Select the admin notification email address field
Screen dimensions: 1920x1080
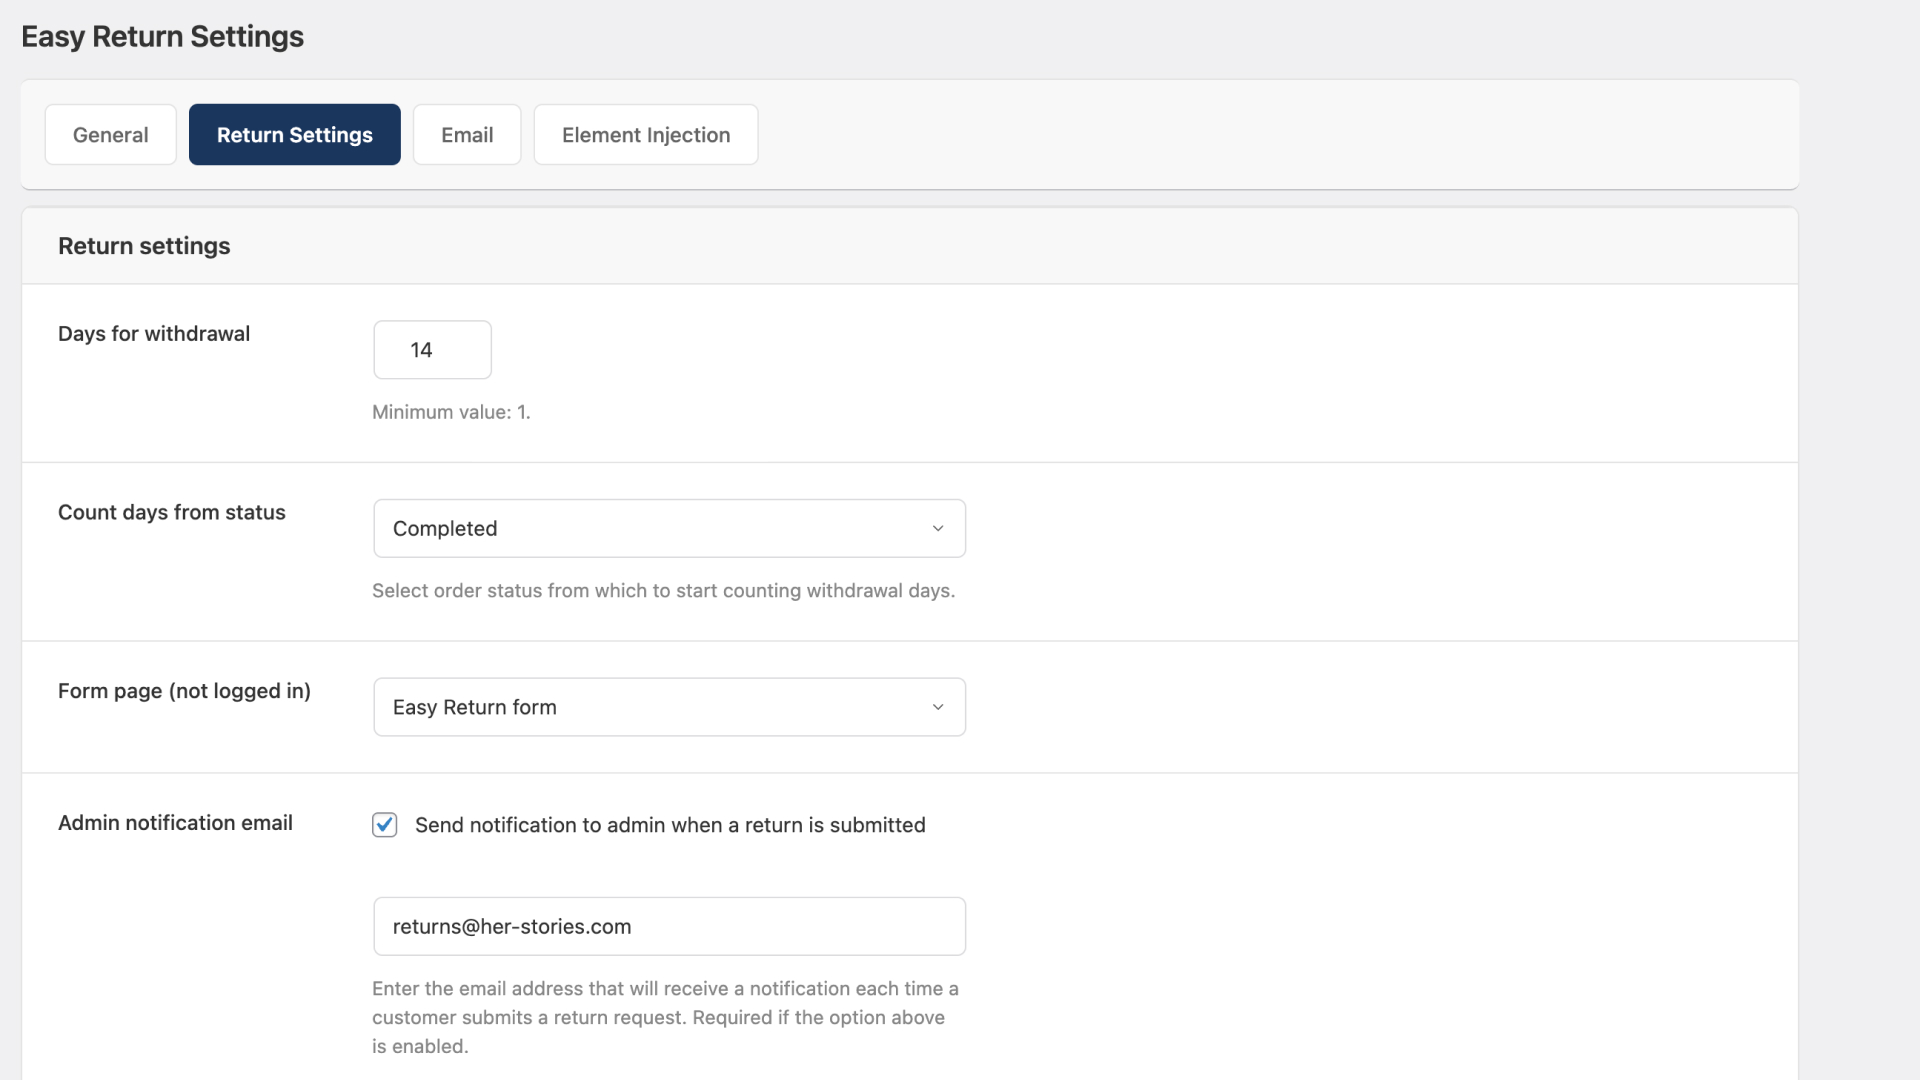pyautogui.click(x=669, y=926)
